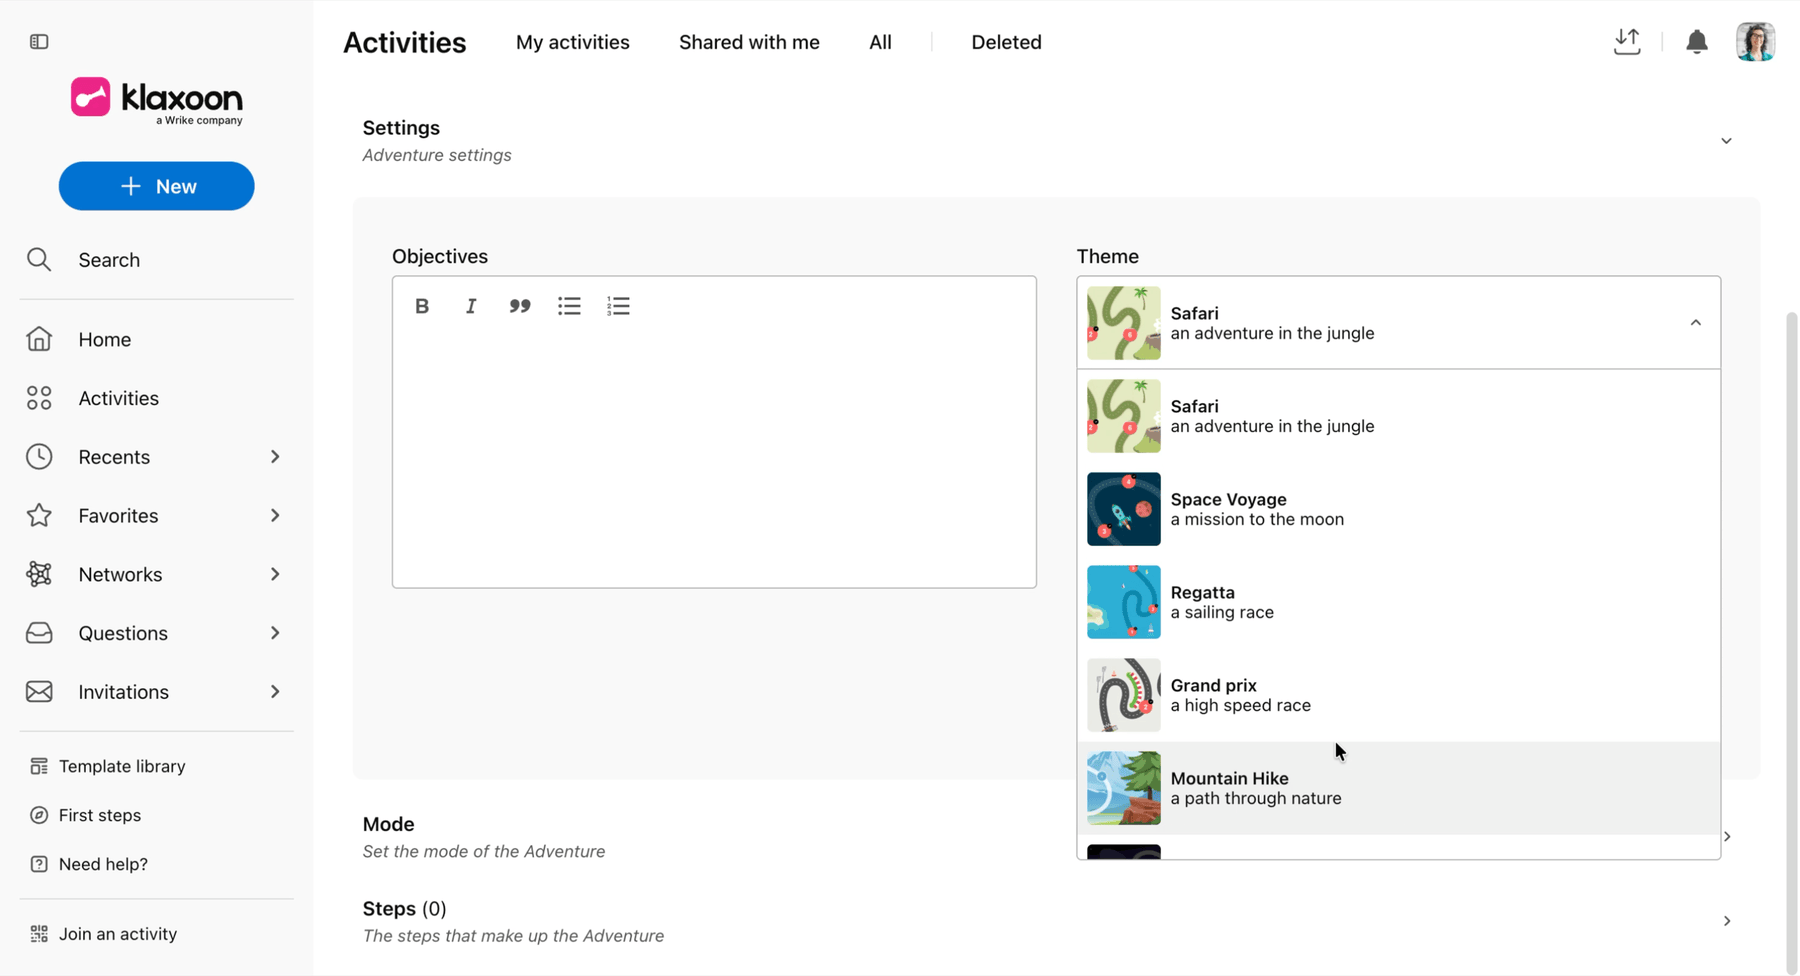Collapse the Settings section chevron

pyautogui.click(x=1726, y=141)
